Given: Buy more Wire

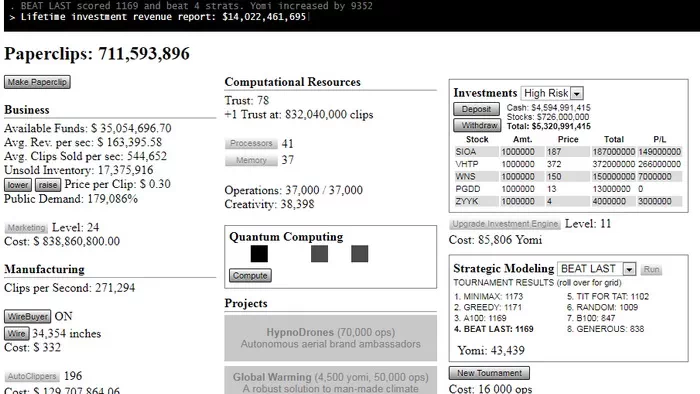Looking at the screenshot, I should click(x=17, y=333).
